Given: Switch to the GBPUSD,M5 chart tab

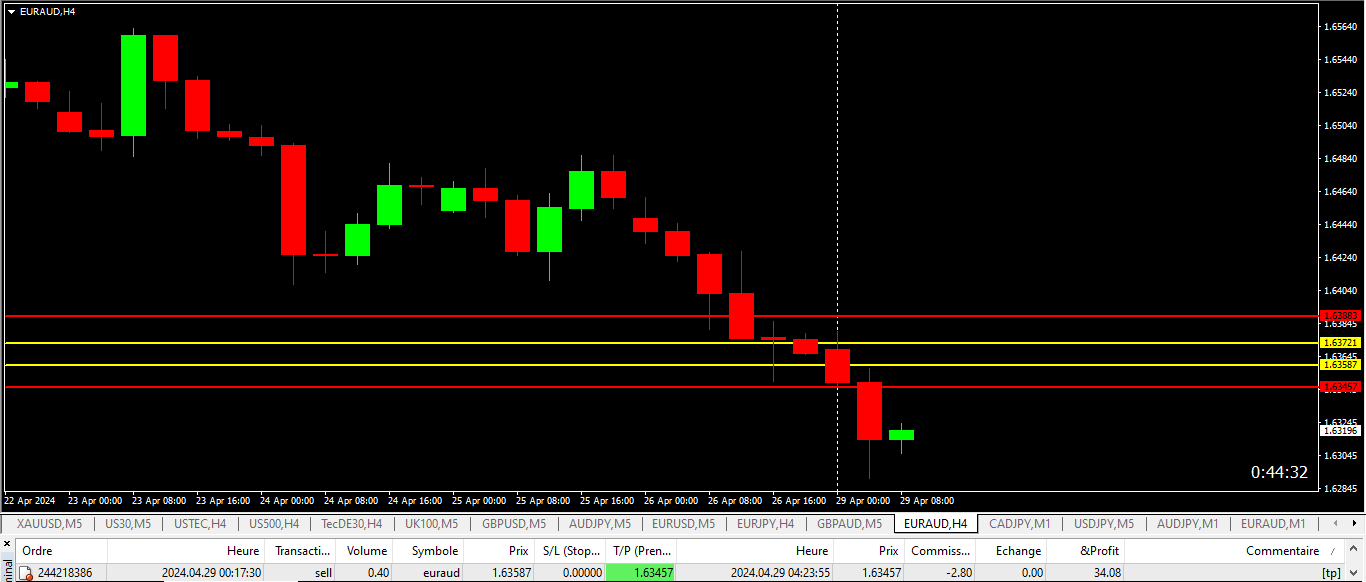Looking at the screenshot, I should [x=514, y=523].
